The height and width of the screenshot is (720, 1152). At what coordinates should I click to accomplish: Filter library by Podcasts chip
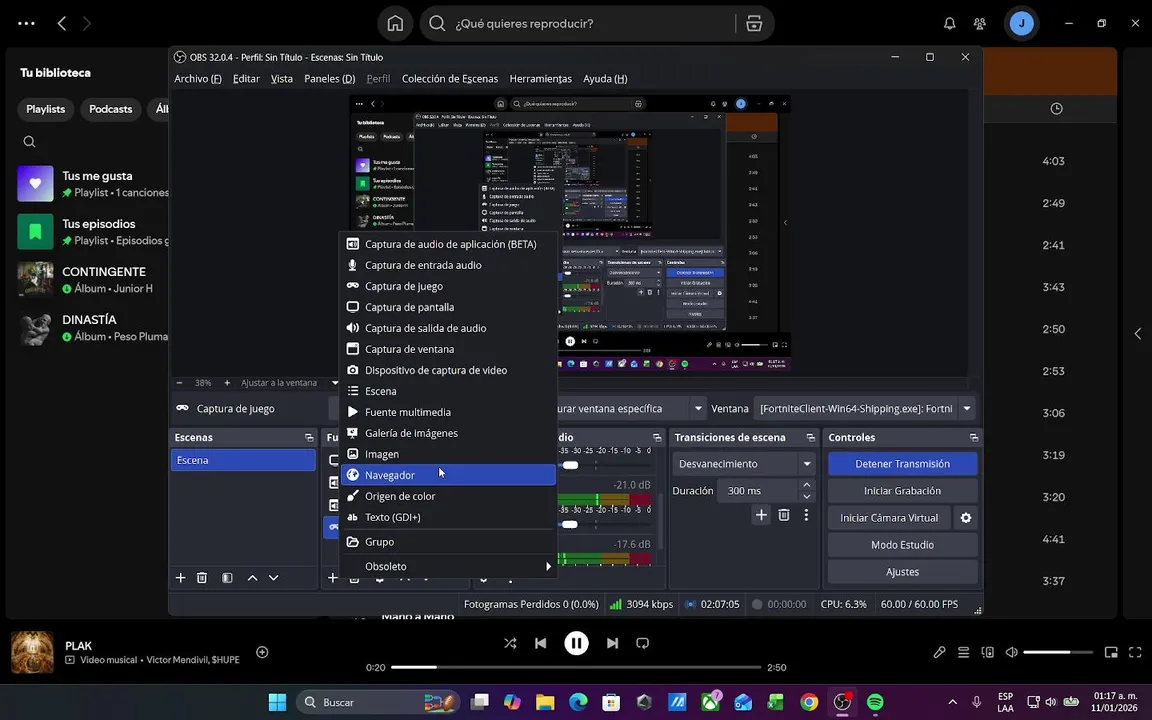(x=111, y=109)
